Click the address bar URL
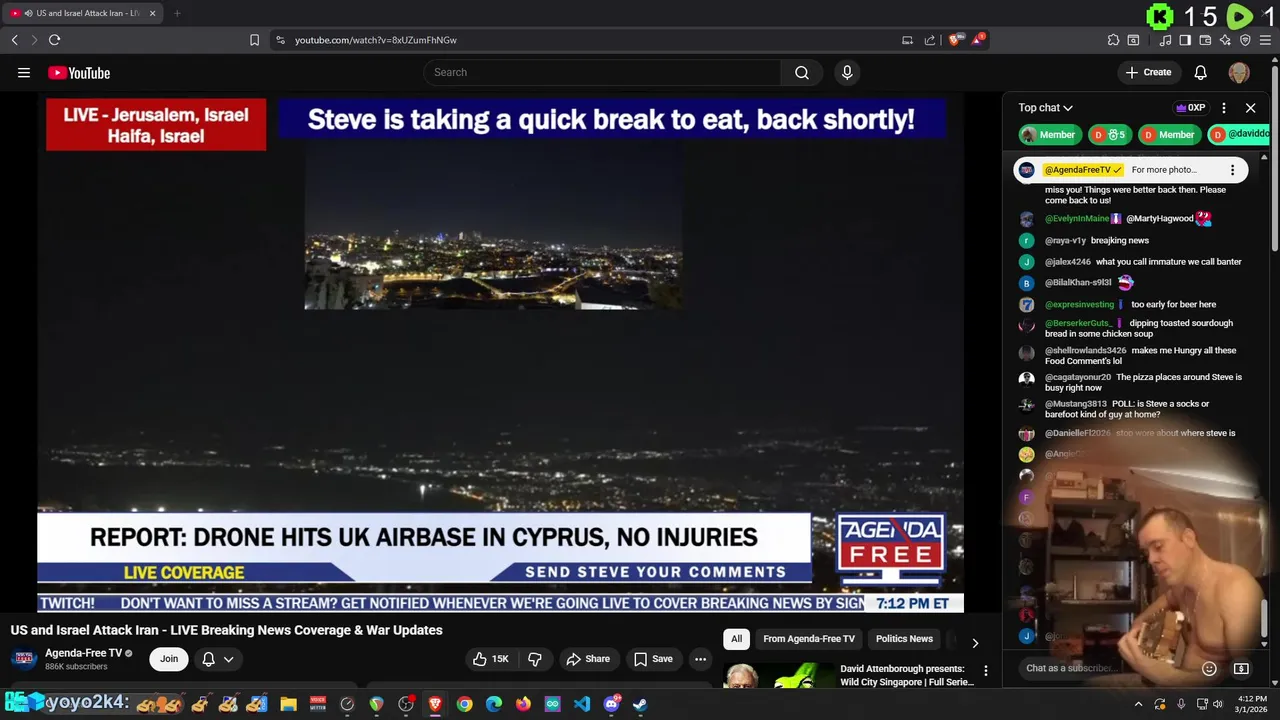This screenshot has width=1280, height=720. (x=376, y=40)
